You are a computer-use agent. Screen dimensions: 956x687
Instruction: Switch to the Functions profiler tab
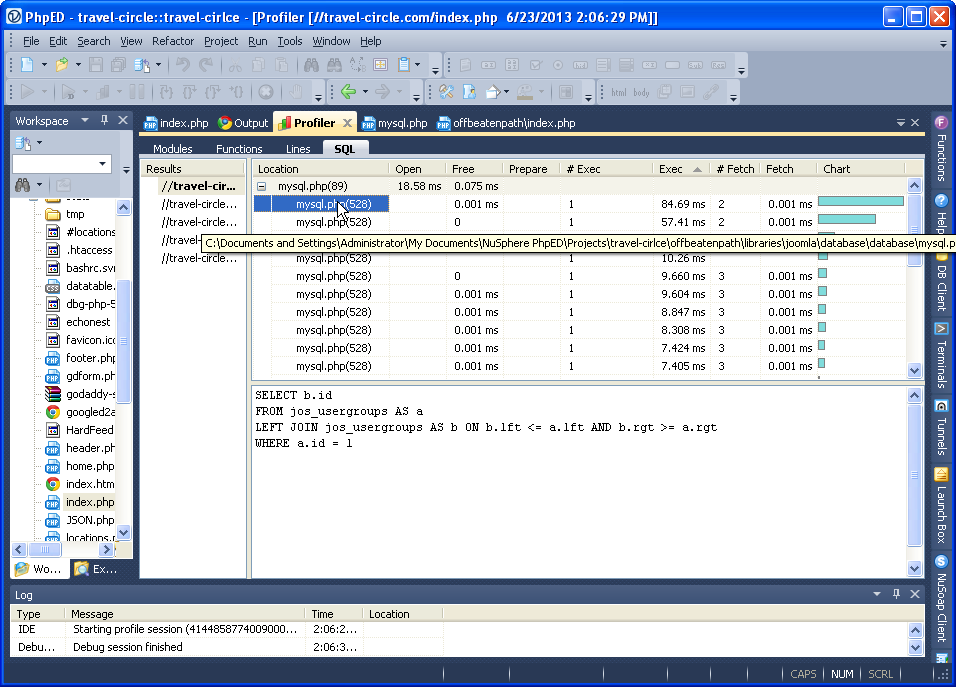coord(239,149)
